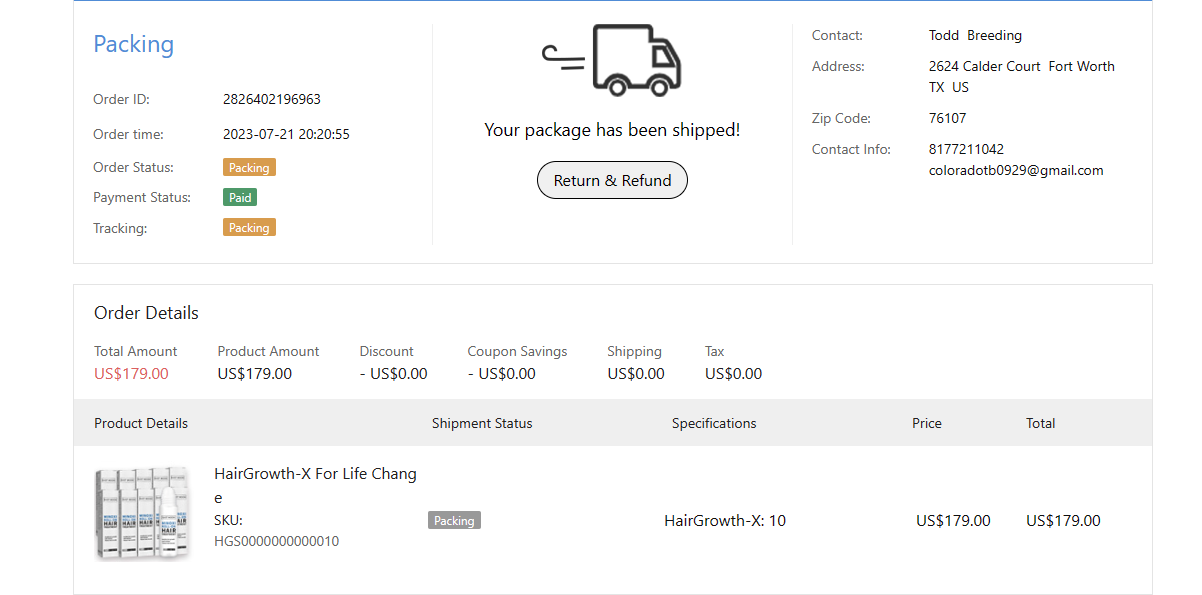Click the Specifications column header
The width and height of the screenshot is (1202, 595).
(714, 423)
